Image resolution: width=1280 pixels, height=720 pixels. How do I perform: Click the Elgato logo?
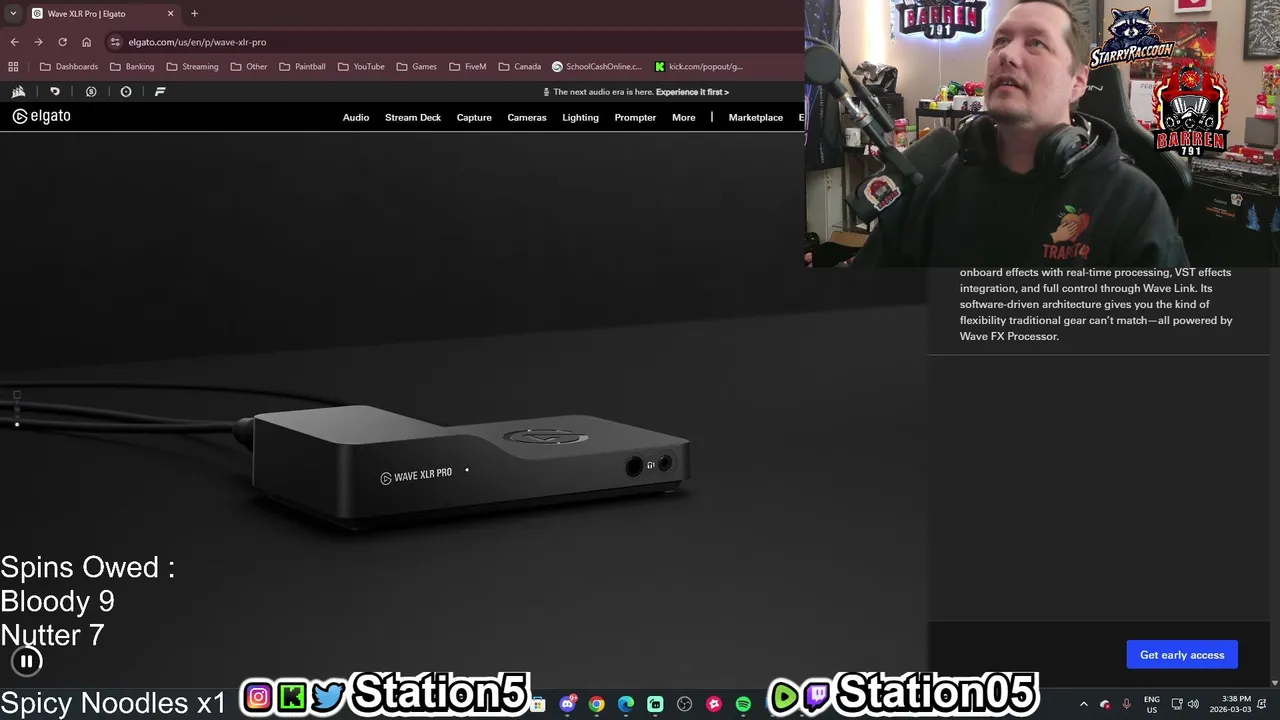tap(42, 116)
